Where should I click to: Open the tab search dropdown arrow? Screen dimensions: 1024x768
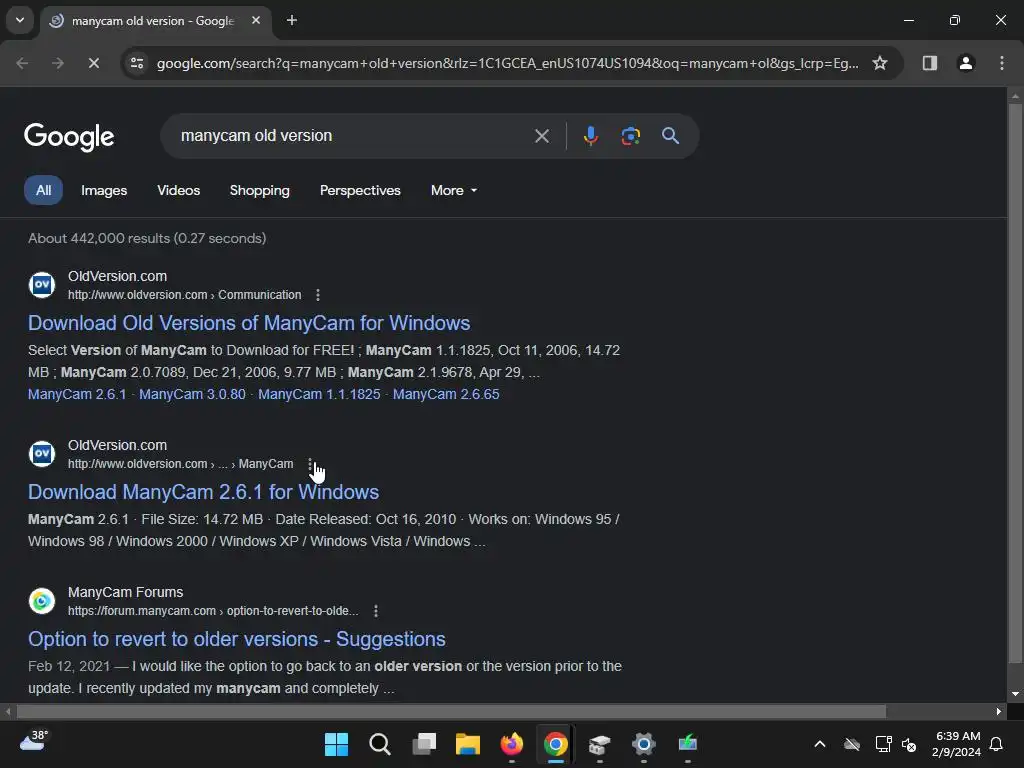pyautogui.click(x=20, y=20)
